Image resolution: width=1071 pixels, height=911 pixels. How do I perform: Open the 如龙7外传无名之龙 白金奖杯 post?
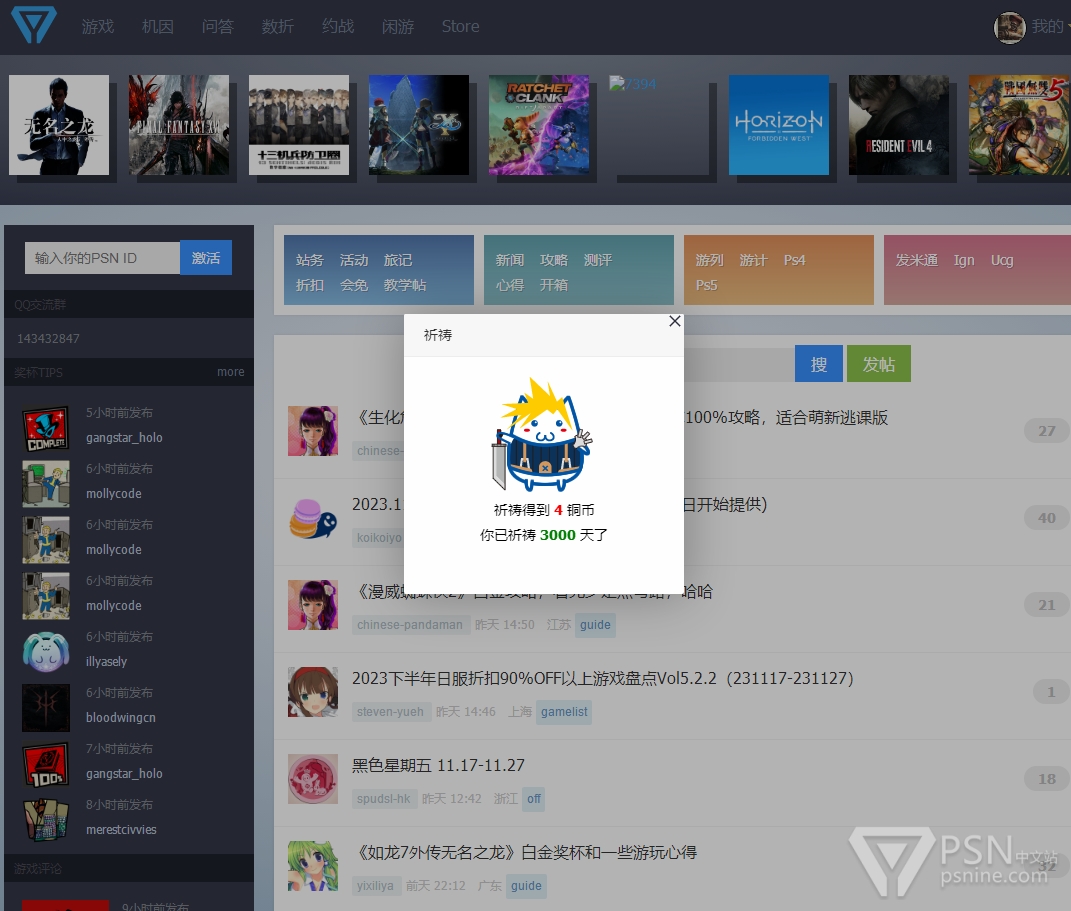tap(525, 852)
